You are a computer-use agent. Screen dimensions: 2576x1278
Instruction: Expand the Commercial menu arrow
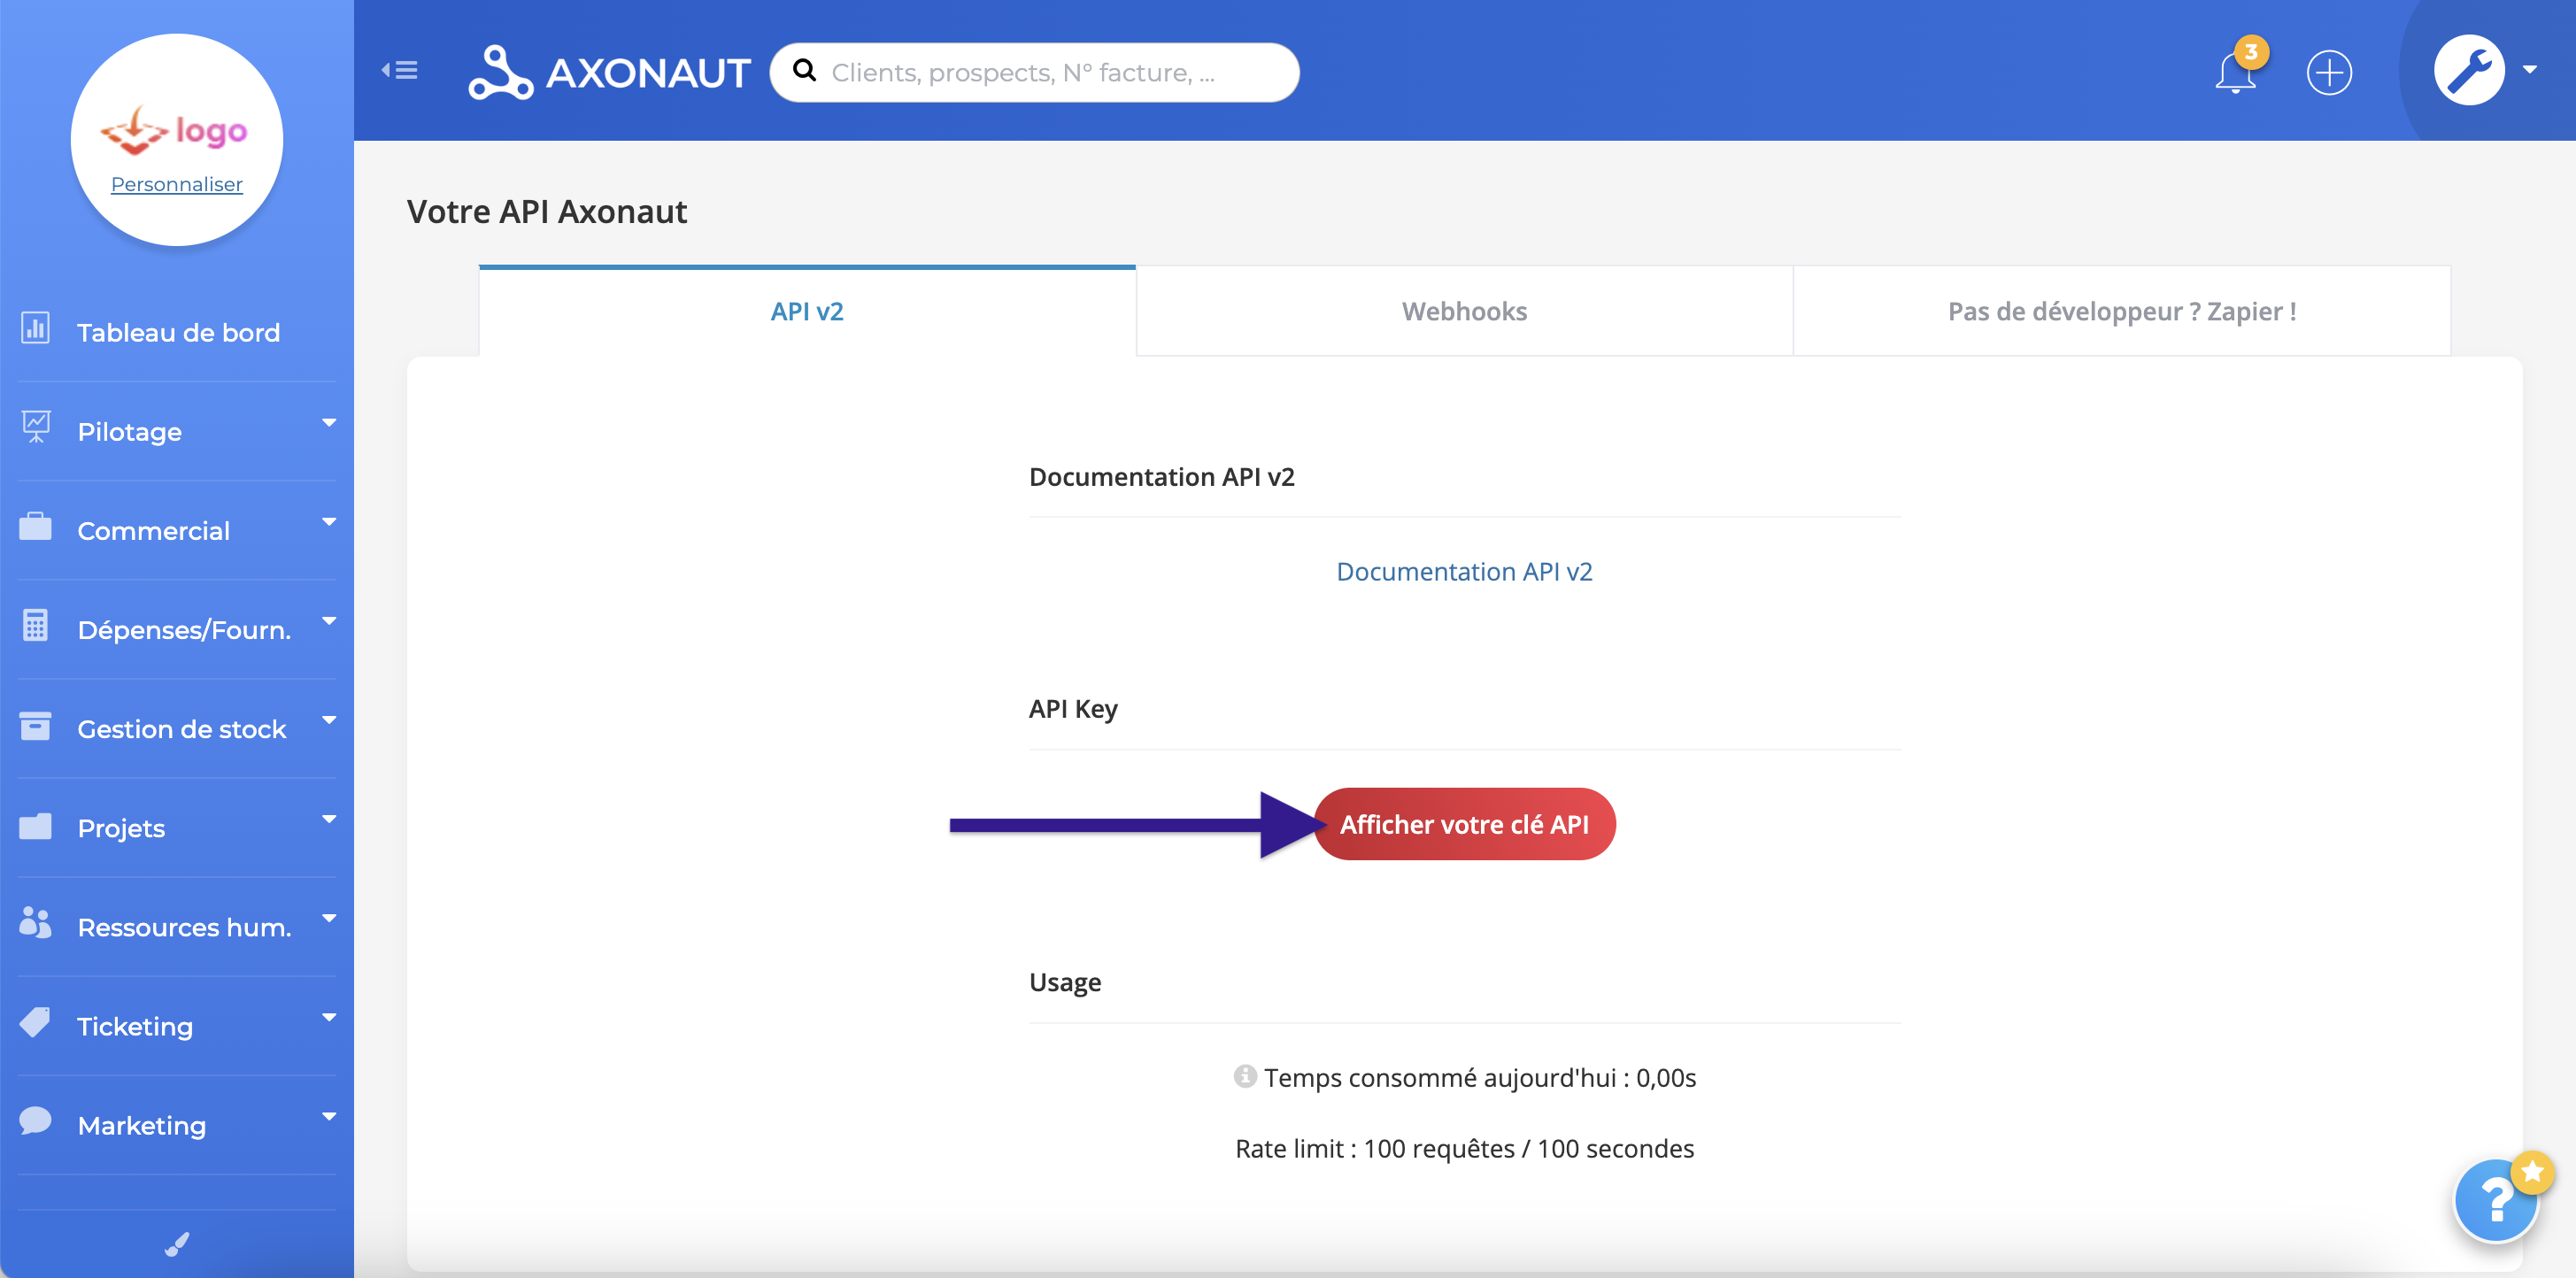pyautogui.click(x=328, y=522)
